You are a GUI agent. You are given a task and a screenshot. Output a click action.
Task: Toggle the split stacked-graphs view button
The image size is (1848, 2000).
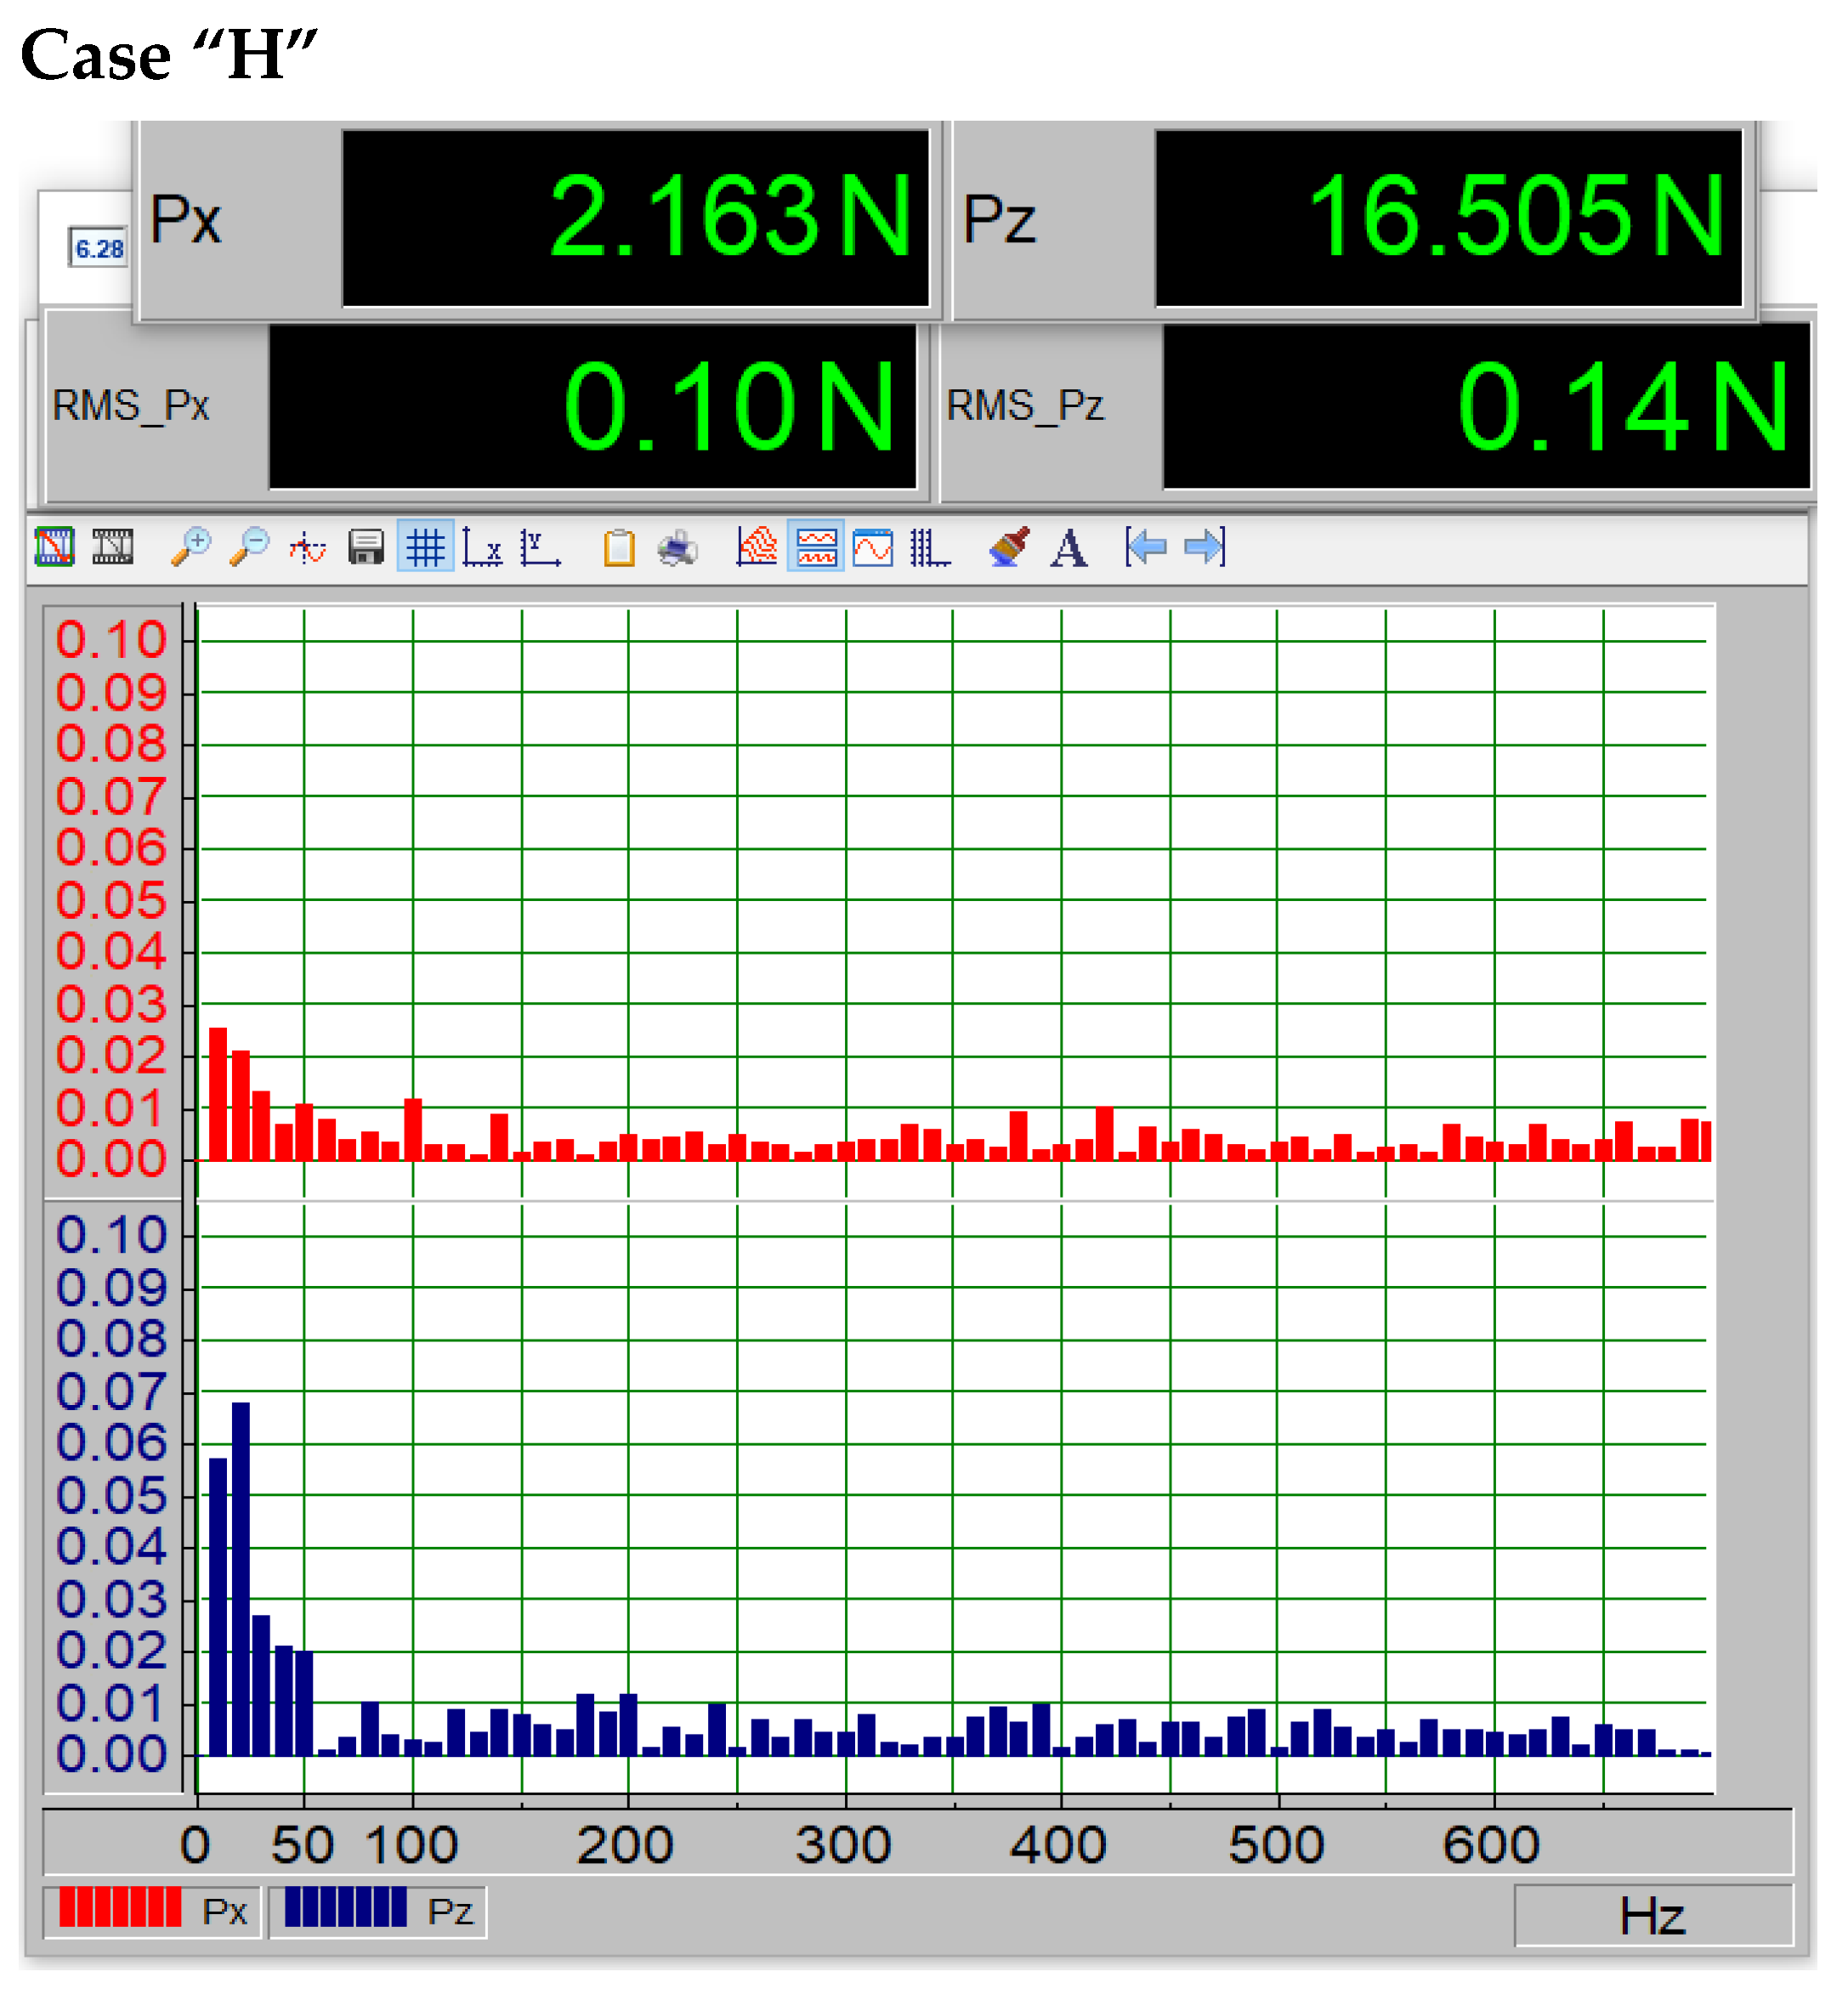point(816,548)
